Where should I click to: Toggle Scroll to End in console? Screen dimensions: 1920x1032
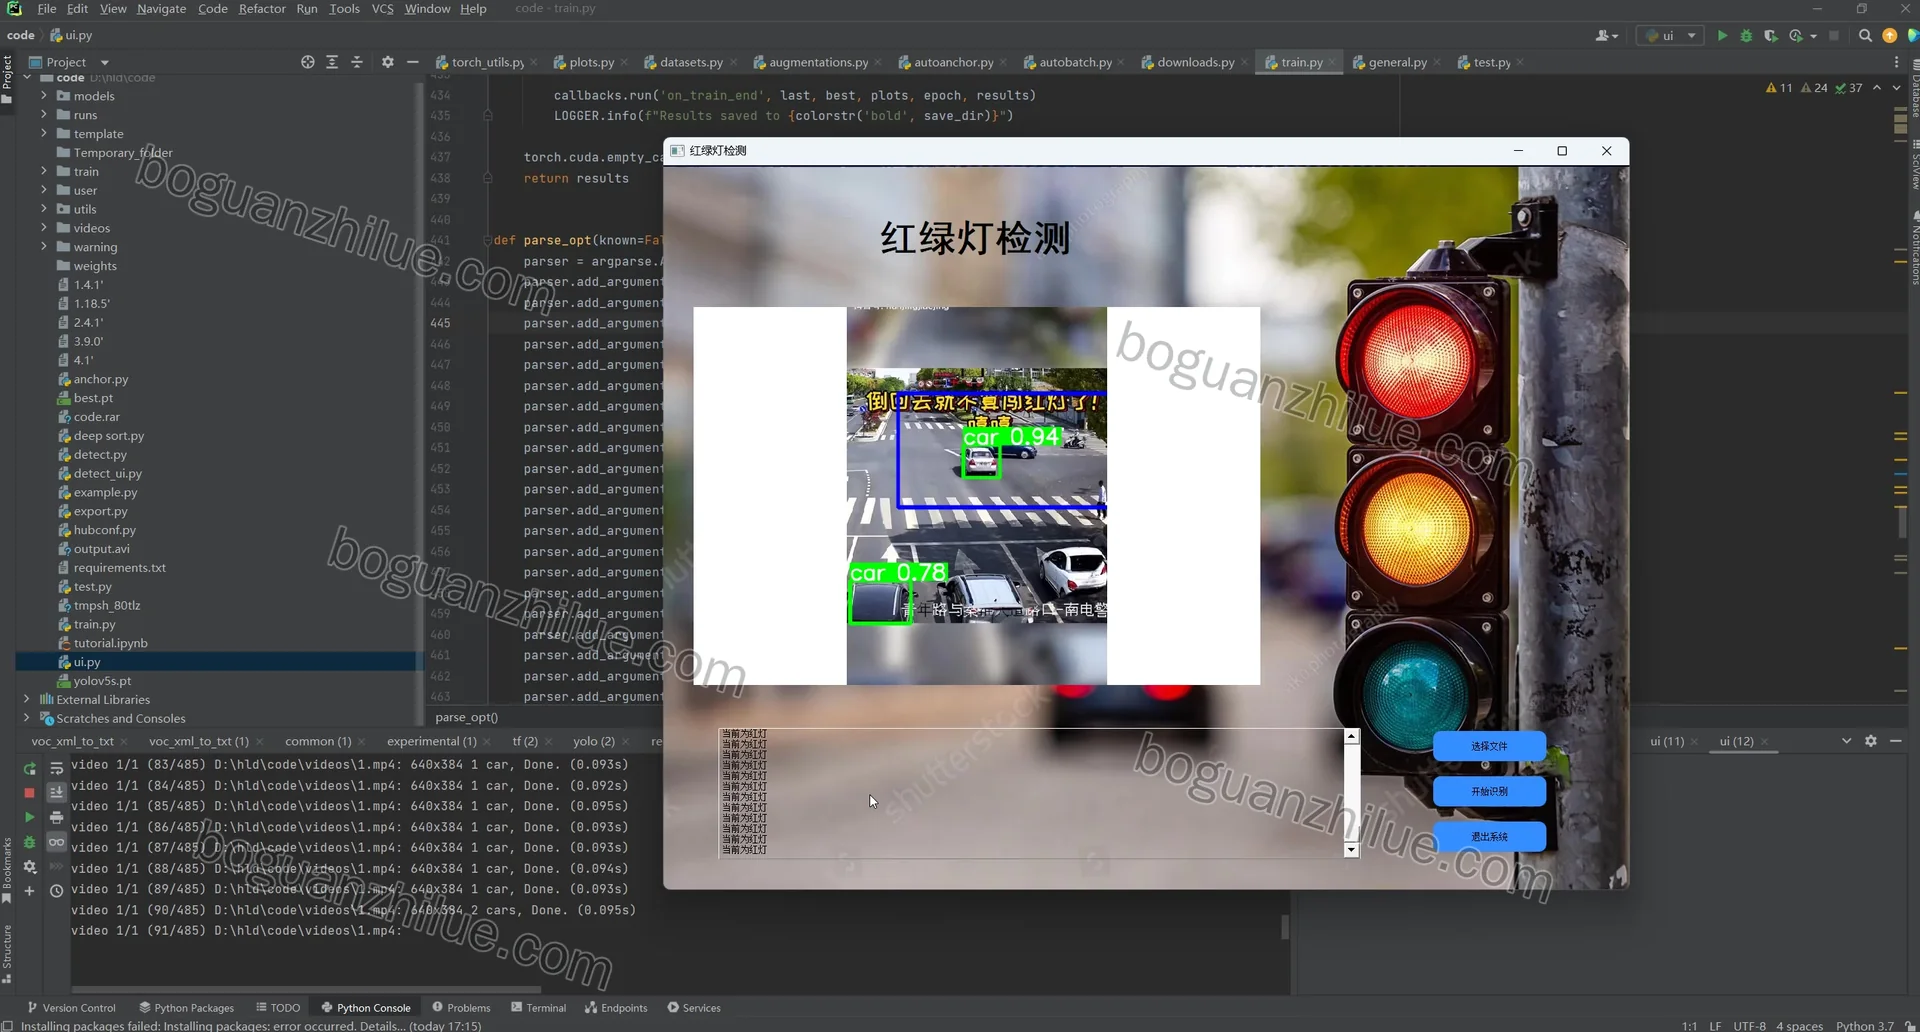[57, 792]
